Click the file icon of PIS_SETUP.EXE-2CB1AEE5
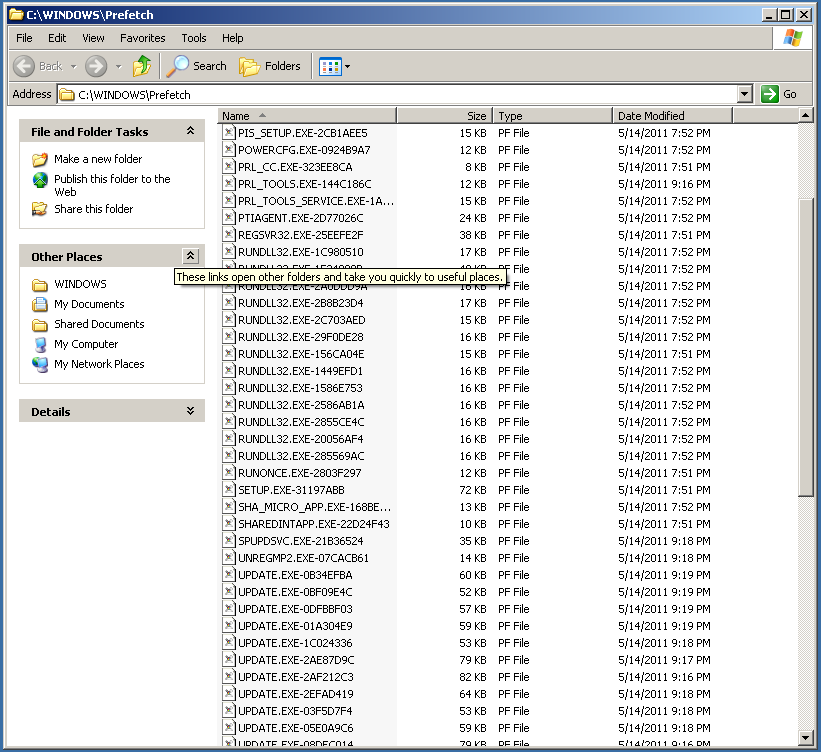Screen dimensions: 821x752 [x=229, y=132]
